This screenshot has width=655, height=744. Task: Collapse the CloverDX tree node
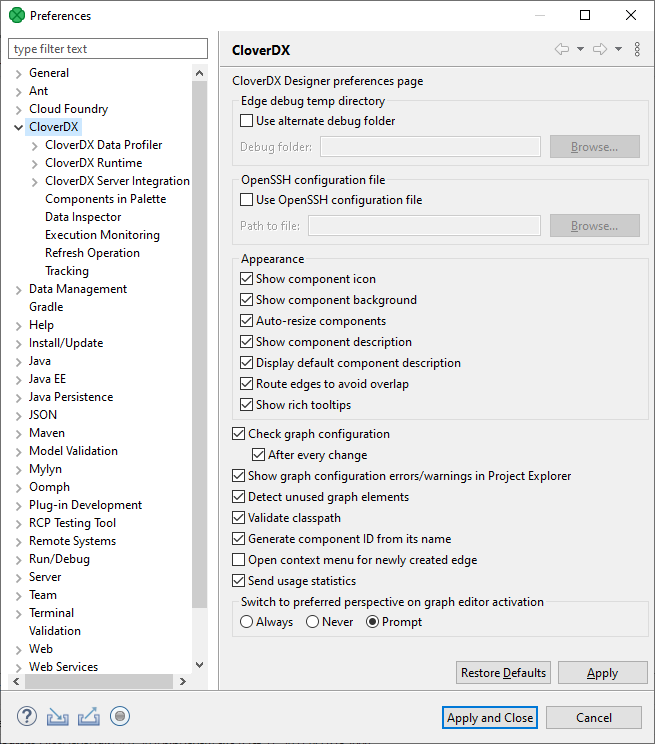19,127
